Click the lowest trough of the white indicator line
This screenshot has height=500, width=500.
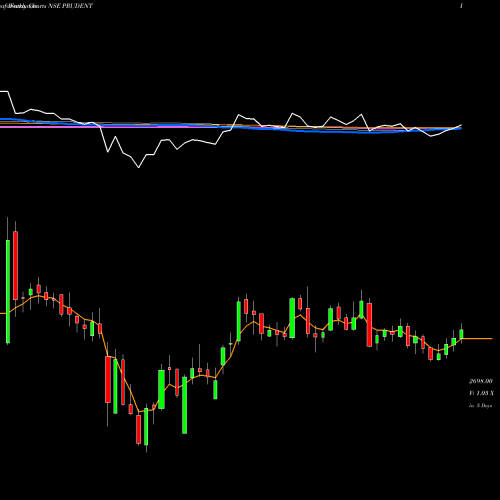(138, 167)
